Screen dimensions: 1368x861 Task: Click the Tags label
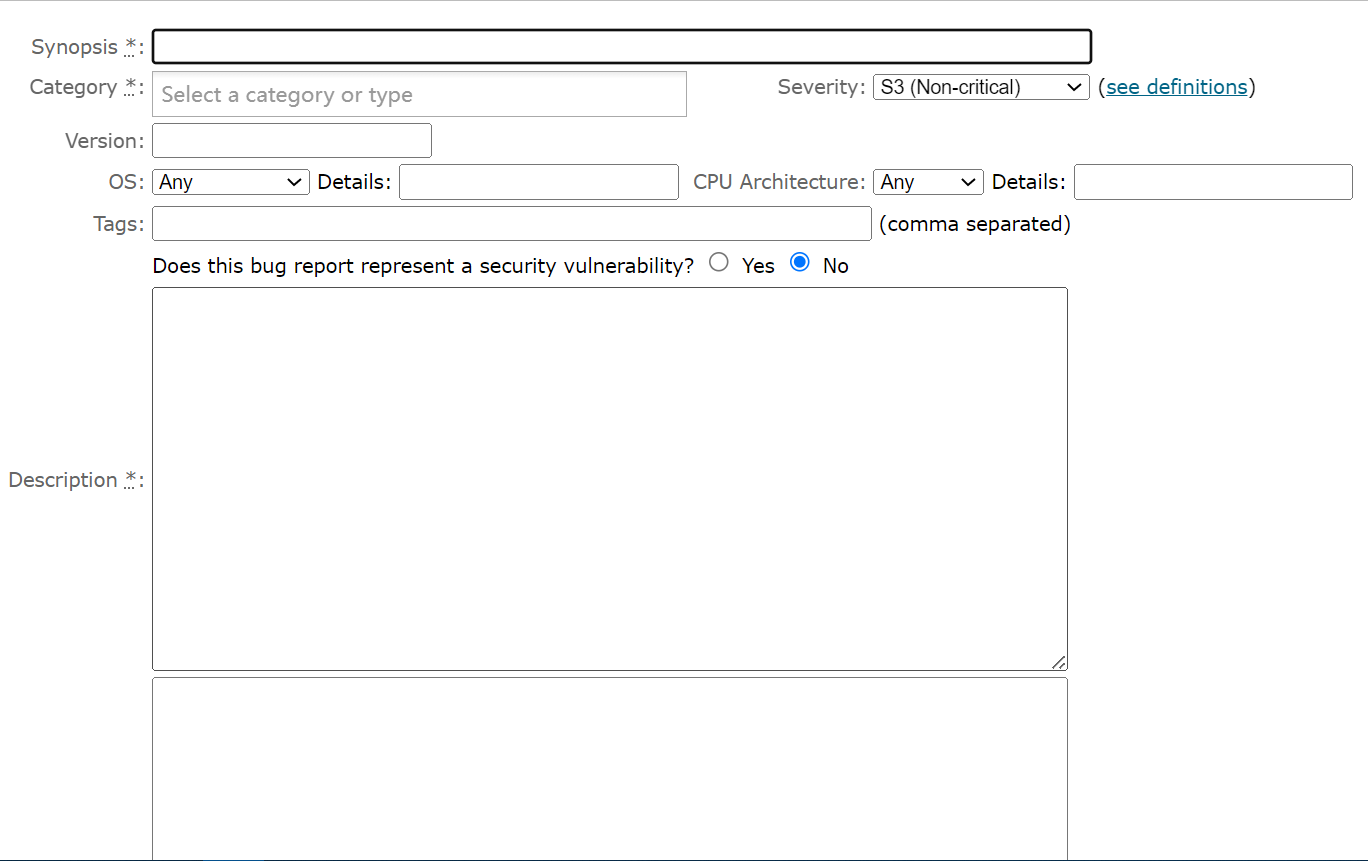point(119,224)
